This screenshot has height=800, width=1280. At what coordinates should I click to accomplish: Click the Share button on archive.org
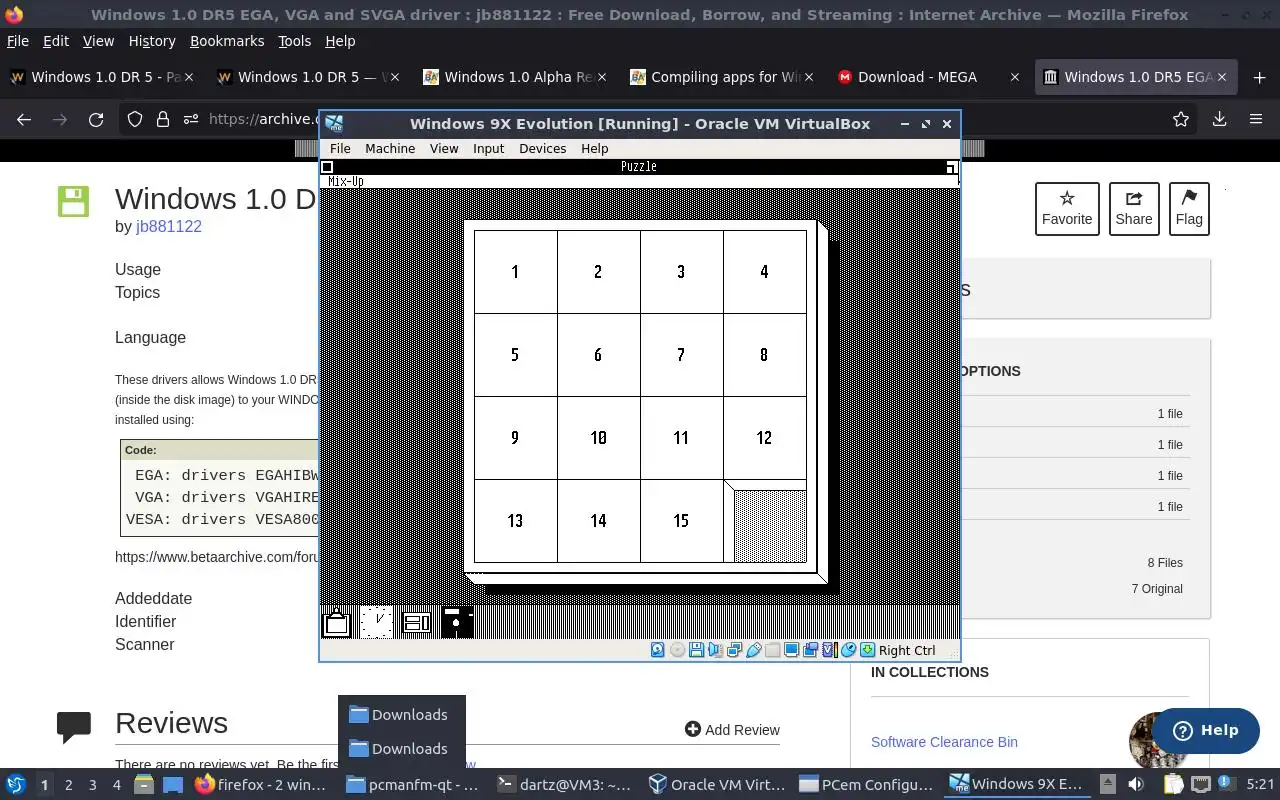[1134, 208]
